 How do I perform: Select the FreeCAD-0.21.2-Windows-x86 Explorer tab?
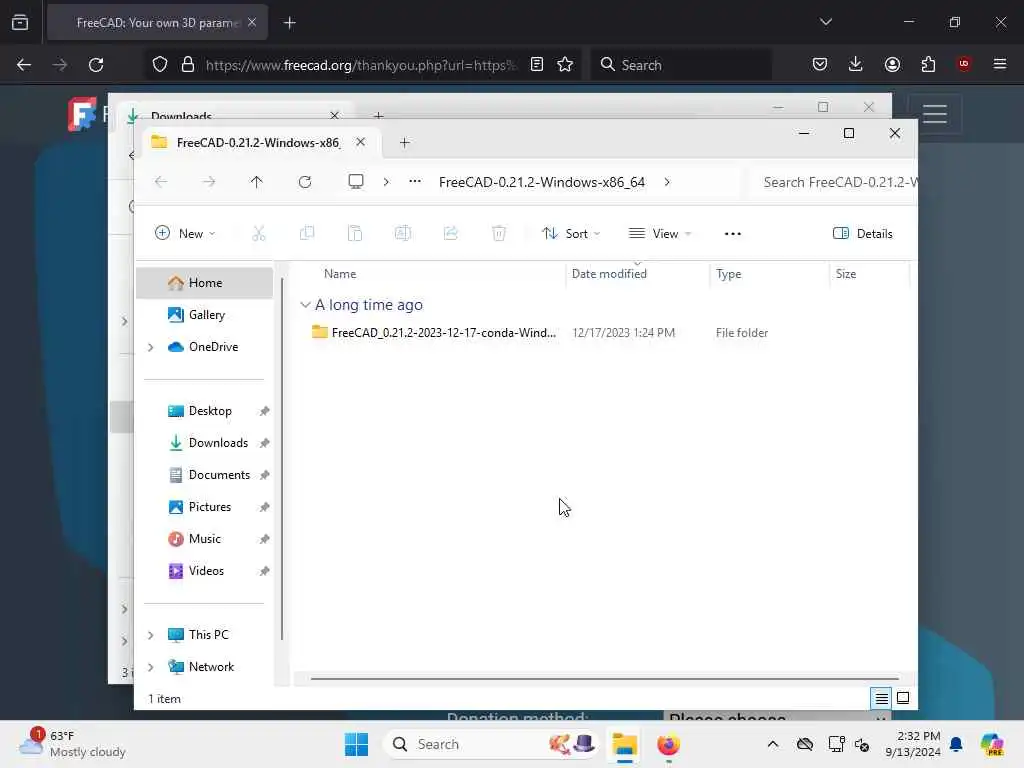coord(258,142)
